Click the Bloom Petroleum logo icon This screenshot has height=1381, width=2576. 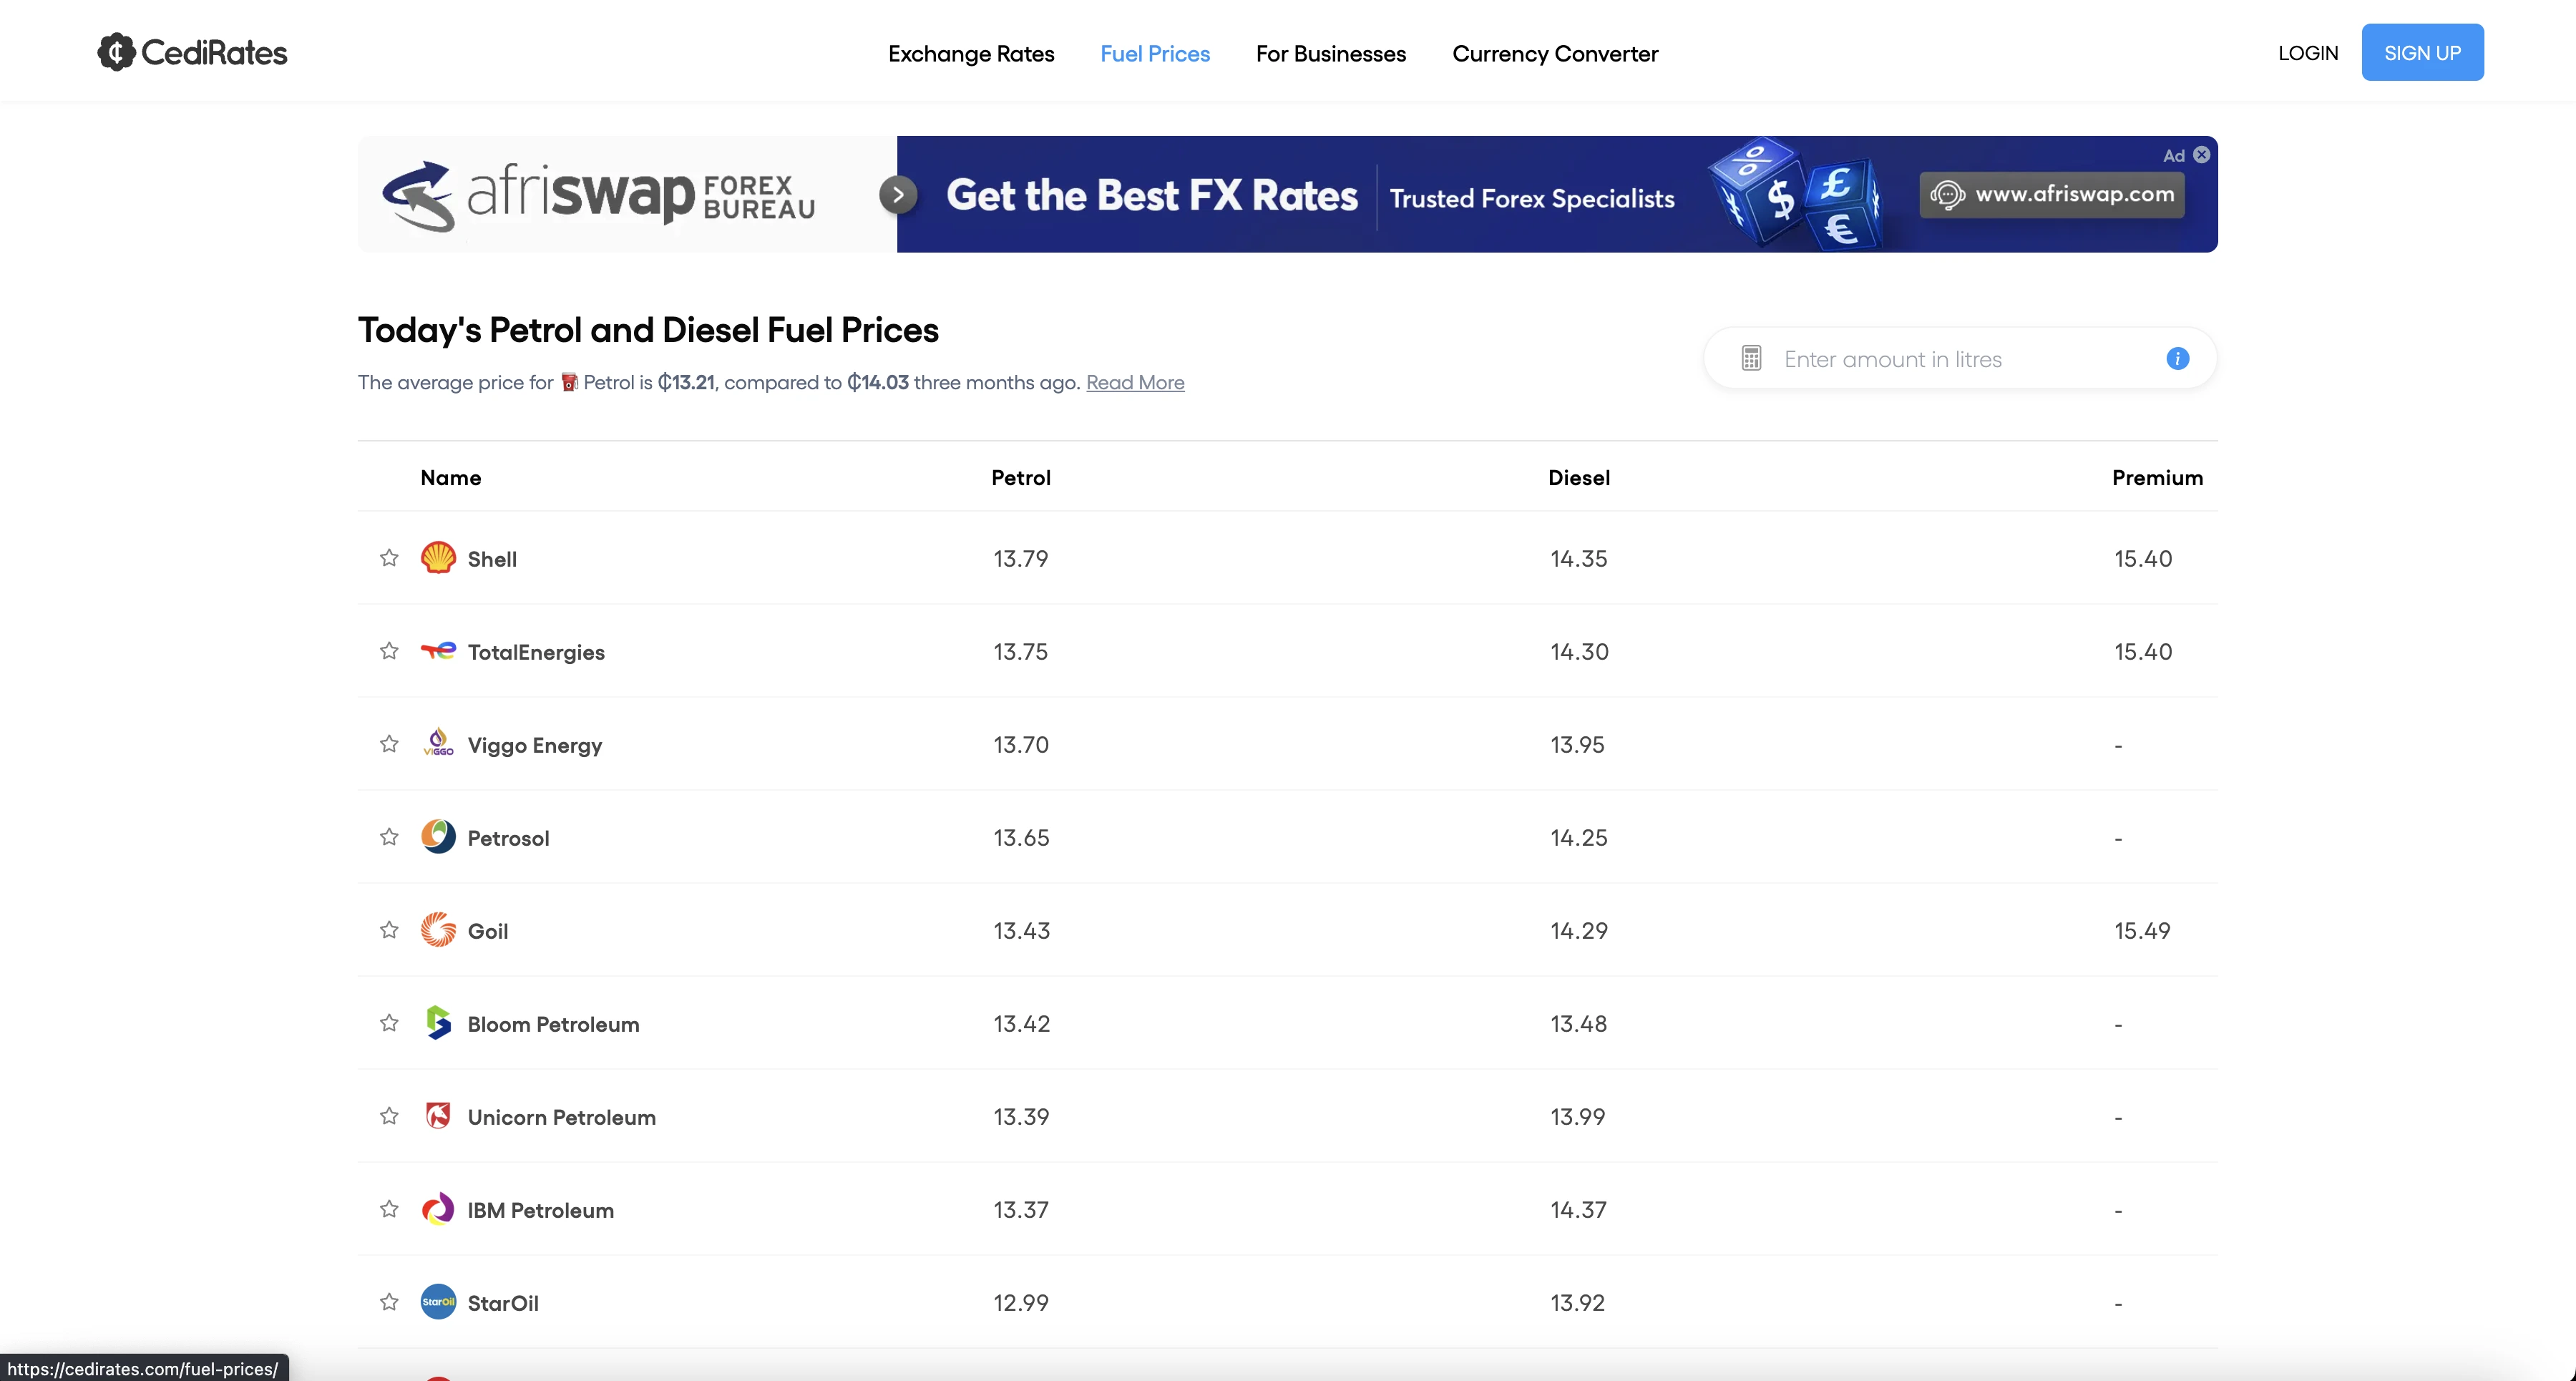438,1023
